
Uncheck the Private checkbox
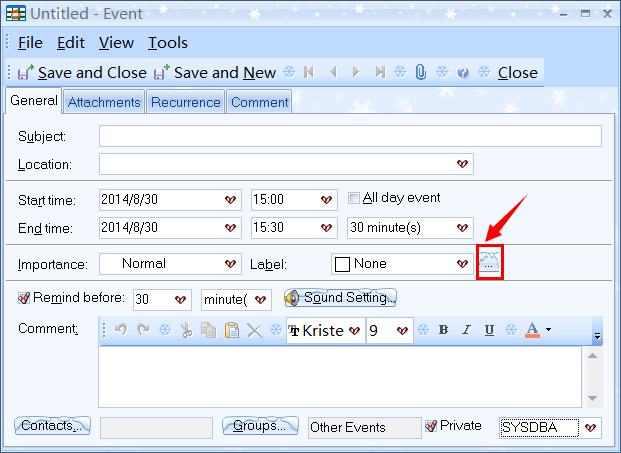point(431,426)
